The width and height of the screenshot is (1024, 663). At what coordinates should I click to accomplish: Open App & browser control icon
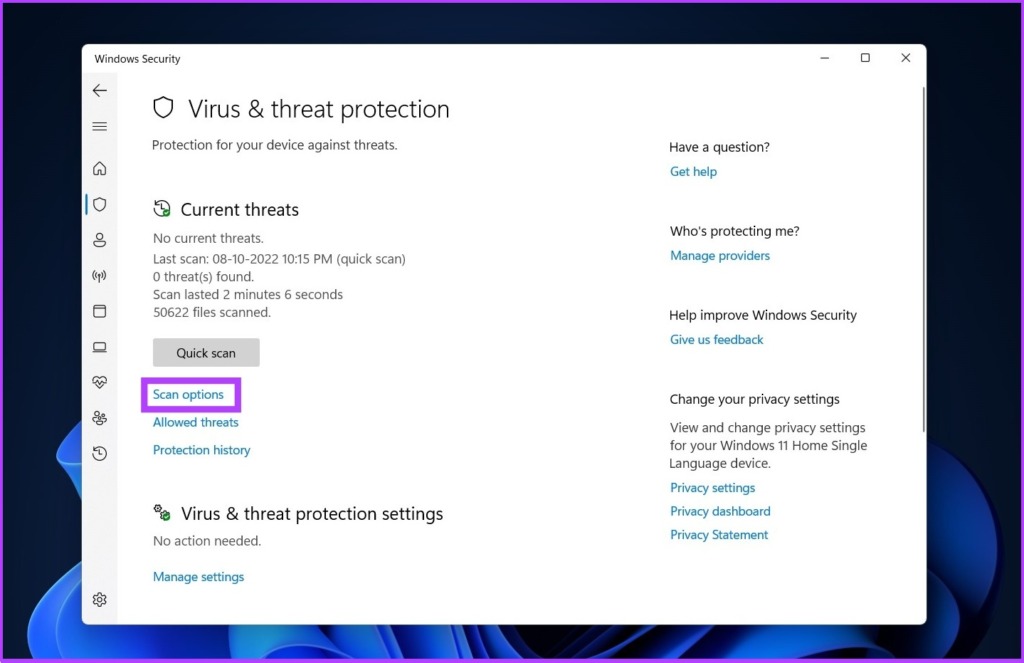pos(99,311)
